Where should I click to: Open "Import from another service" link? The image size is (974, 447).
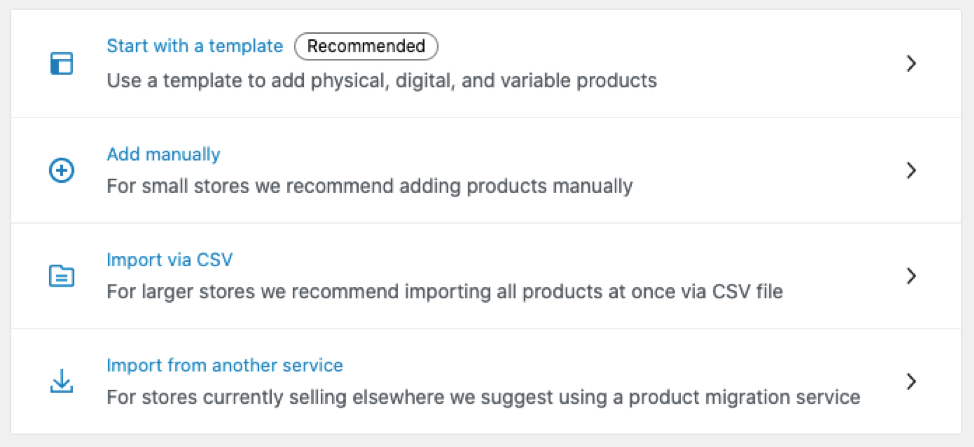(x=225, y=365)
